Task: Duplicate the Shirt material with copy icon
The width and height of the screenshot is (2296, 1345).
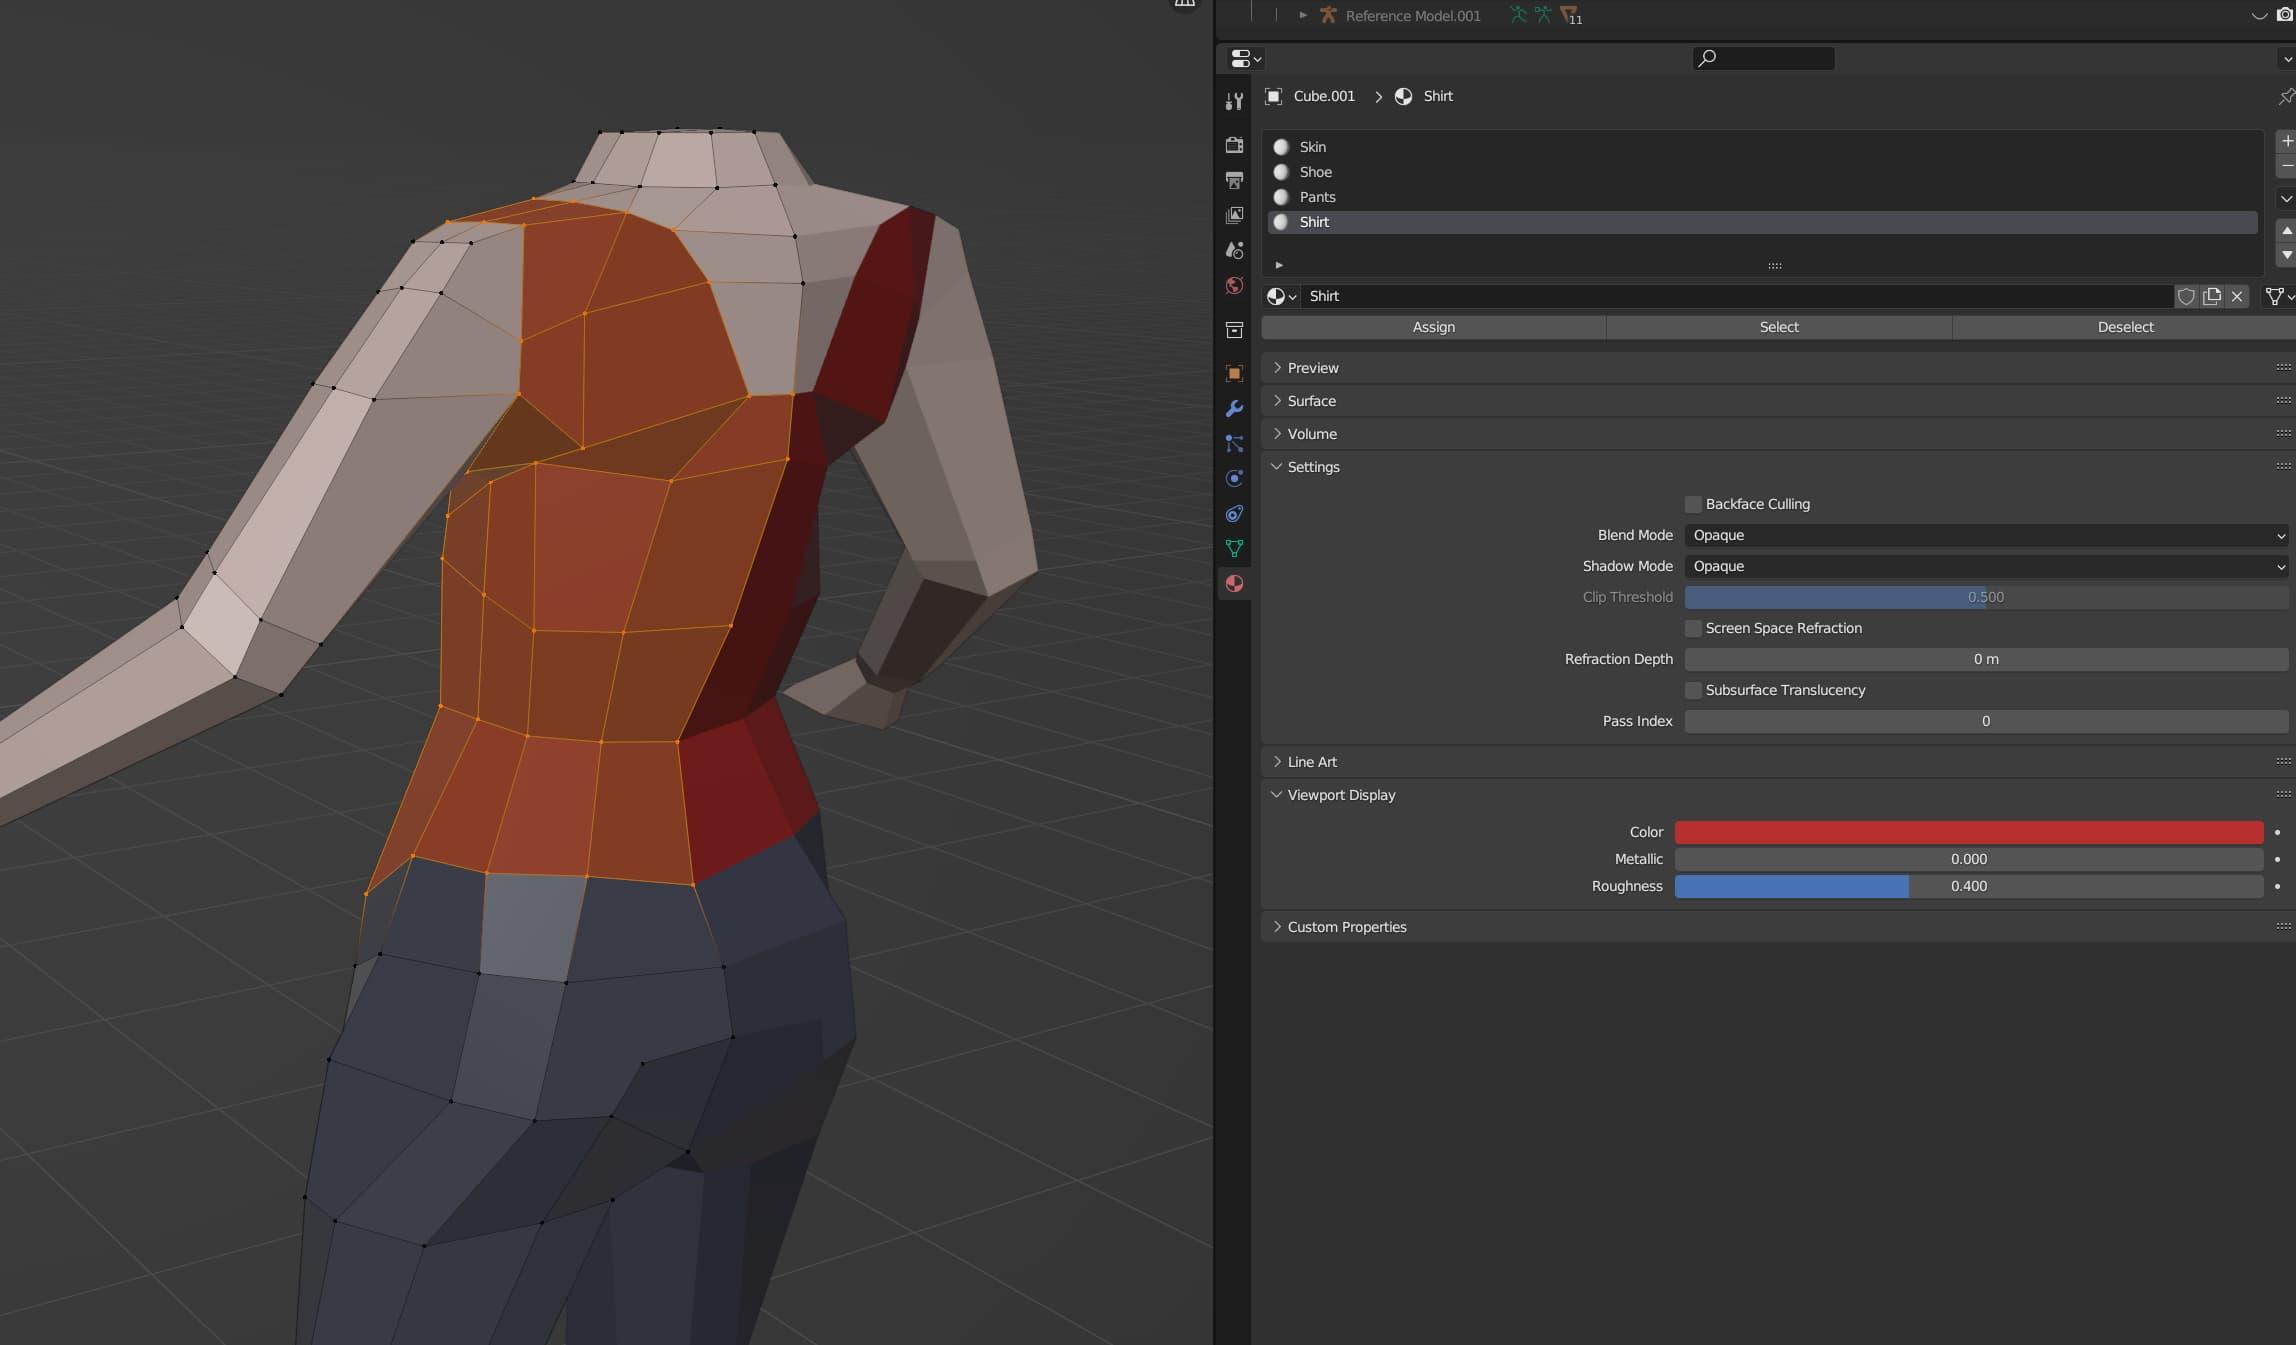Action: 2211,296
